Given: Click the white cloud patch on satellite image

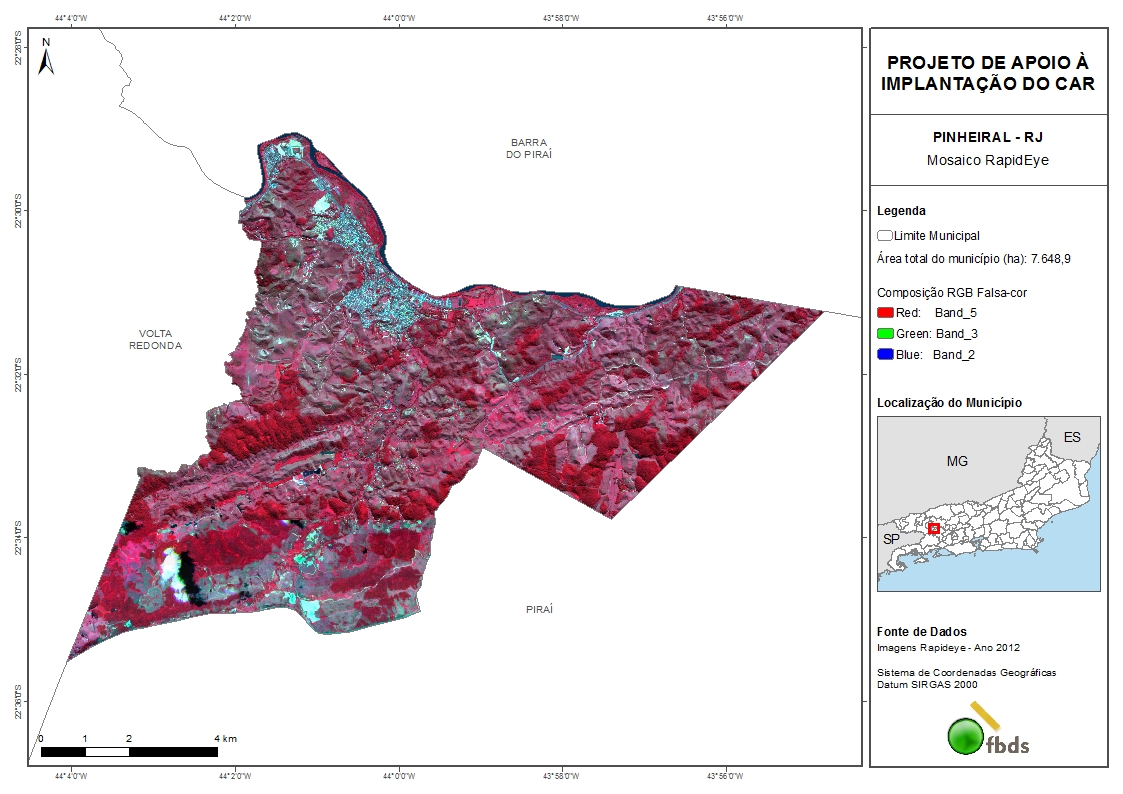Looking at the screenshot, I should point(178,573).
